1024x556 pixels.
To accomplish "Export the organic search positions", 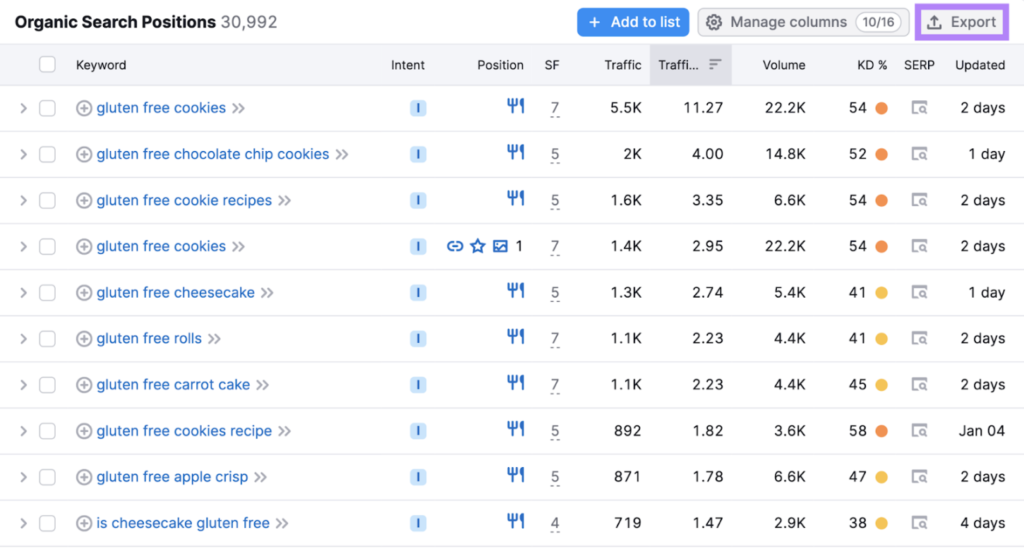I will pos(961,22).
